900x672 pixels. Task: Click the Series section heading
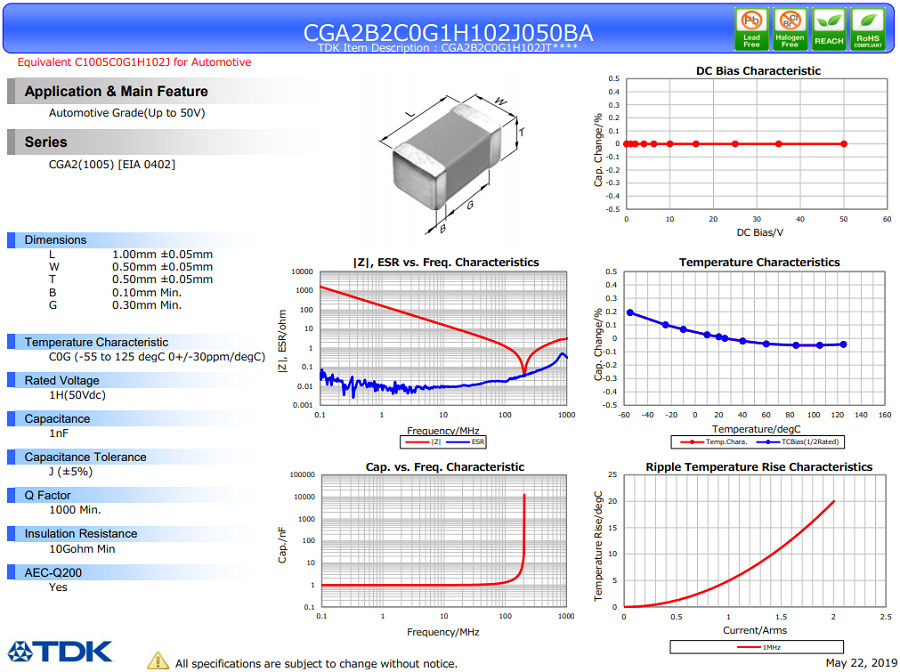pos(46,142)
